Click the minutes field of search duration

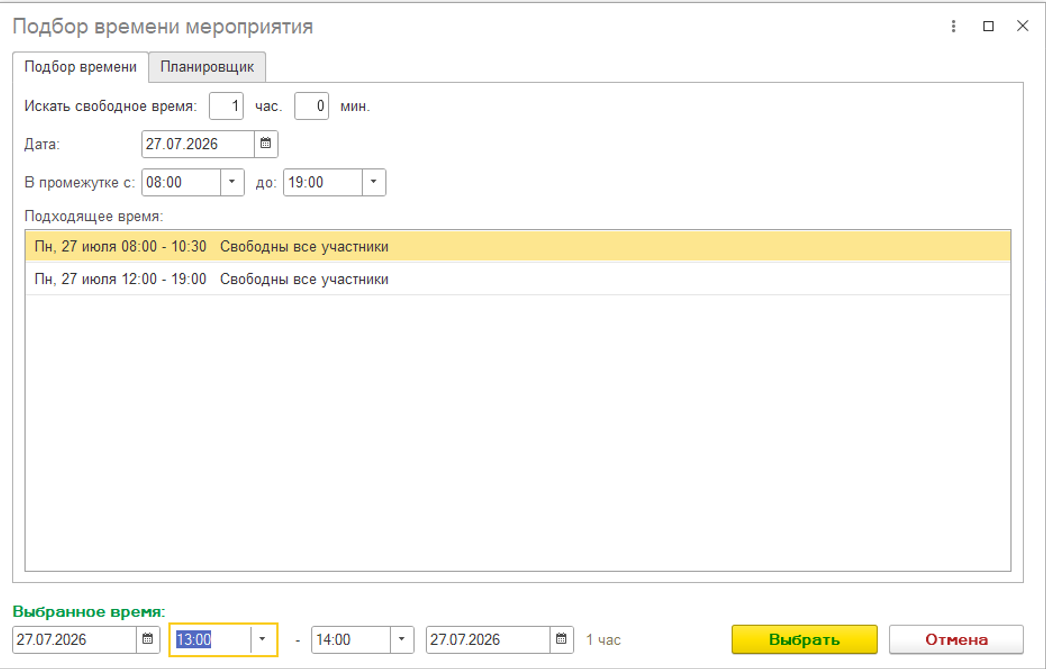(x=312, y=106)
